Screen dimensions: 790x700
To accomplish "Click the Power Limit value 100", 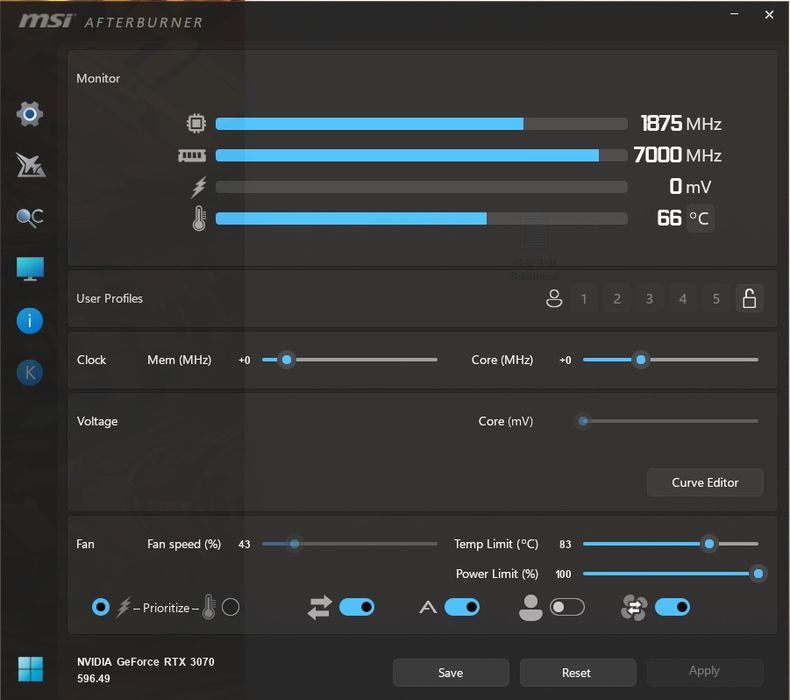I will click(x=563, y=574).
